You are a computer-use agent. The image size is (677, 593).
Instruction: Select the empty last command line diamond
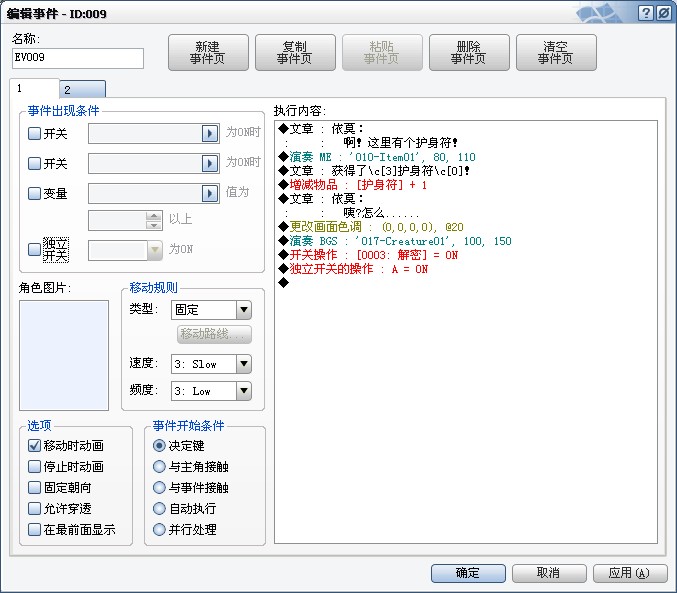click(x=283, y=283)
